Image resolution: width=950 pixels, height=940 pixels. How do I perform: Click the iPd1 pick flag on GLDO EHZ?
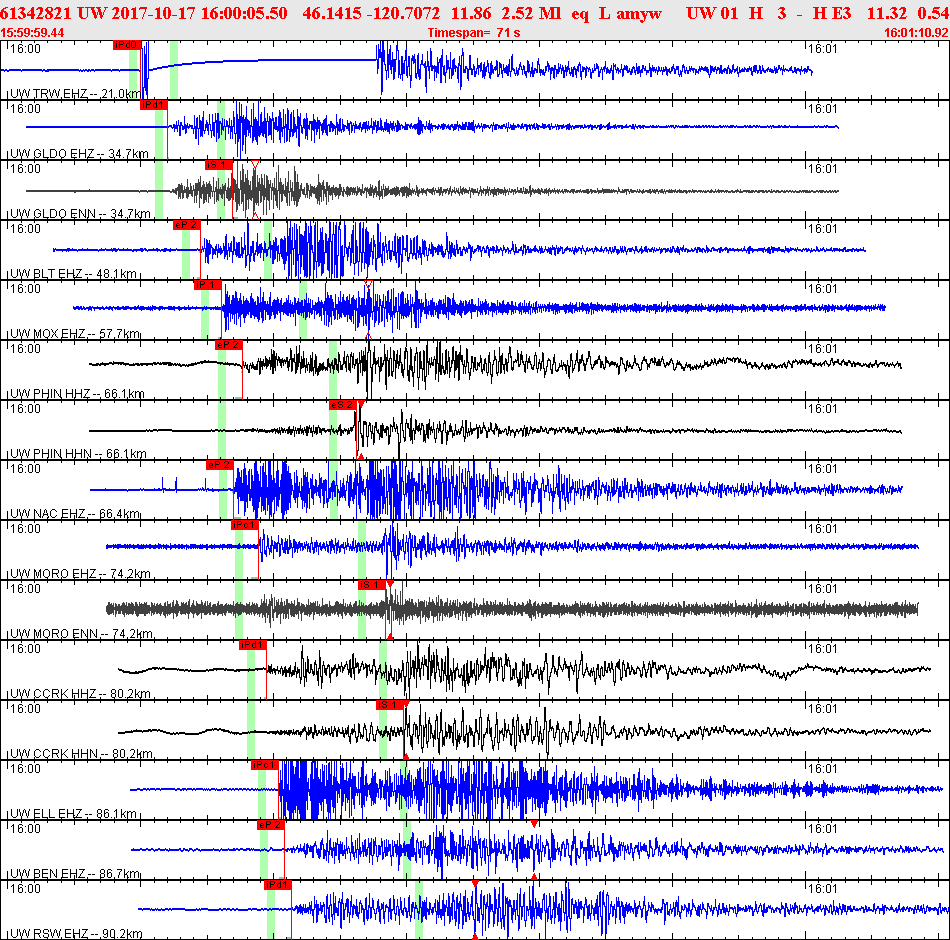click(x=153, y=105)
